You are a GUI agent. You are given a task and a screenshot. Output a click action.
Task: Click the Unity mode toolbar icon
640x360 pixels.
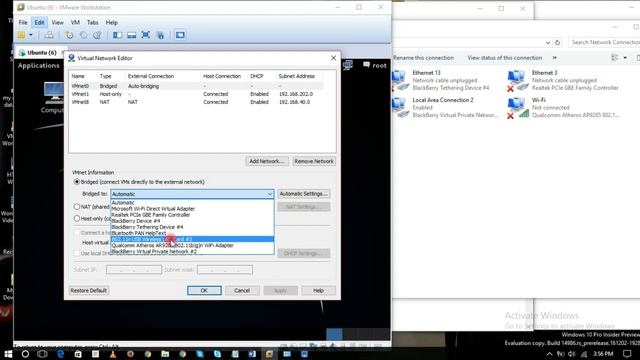(160, 35)
